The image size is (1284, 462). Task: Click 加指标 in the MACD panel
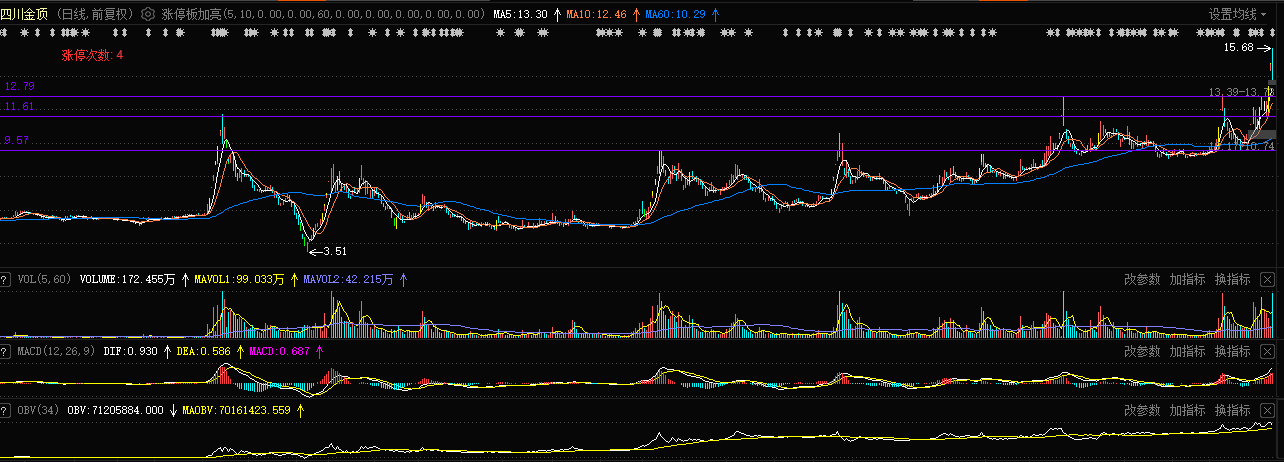[1187, 351]
